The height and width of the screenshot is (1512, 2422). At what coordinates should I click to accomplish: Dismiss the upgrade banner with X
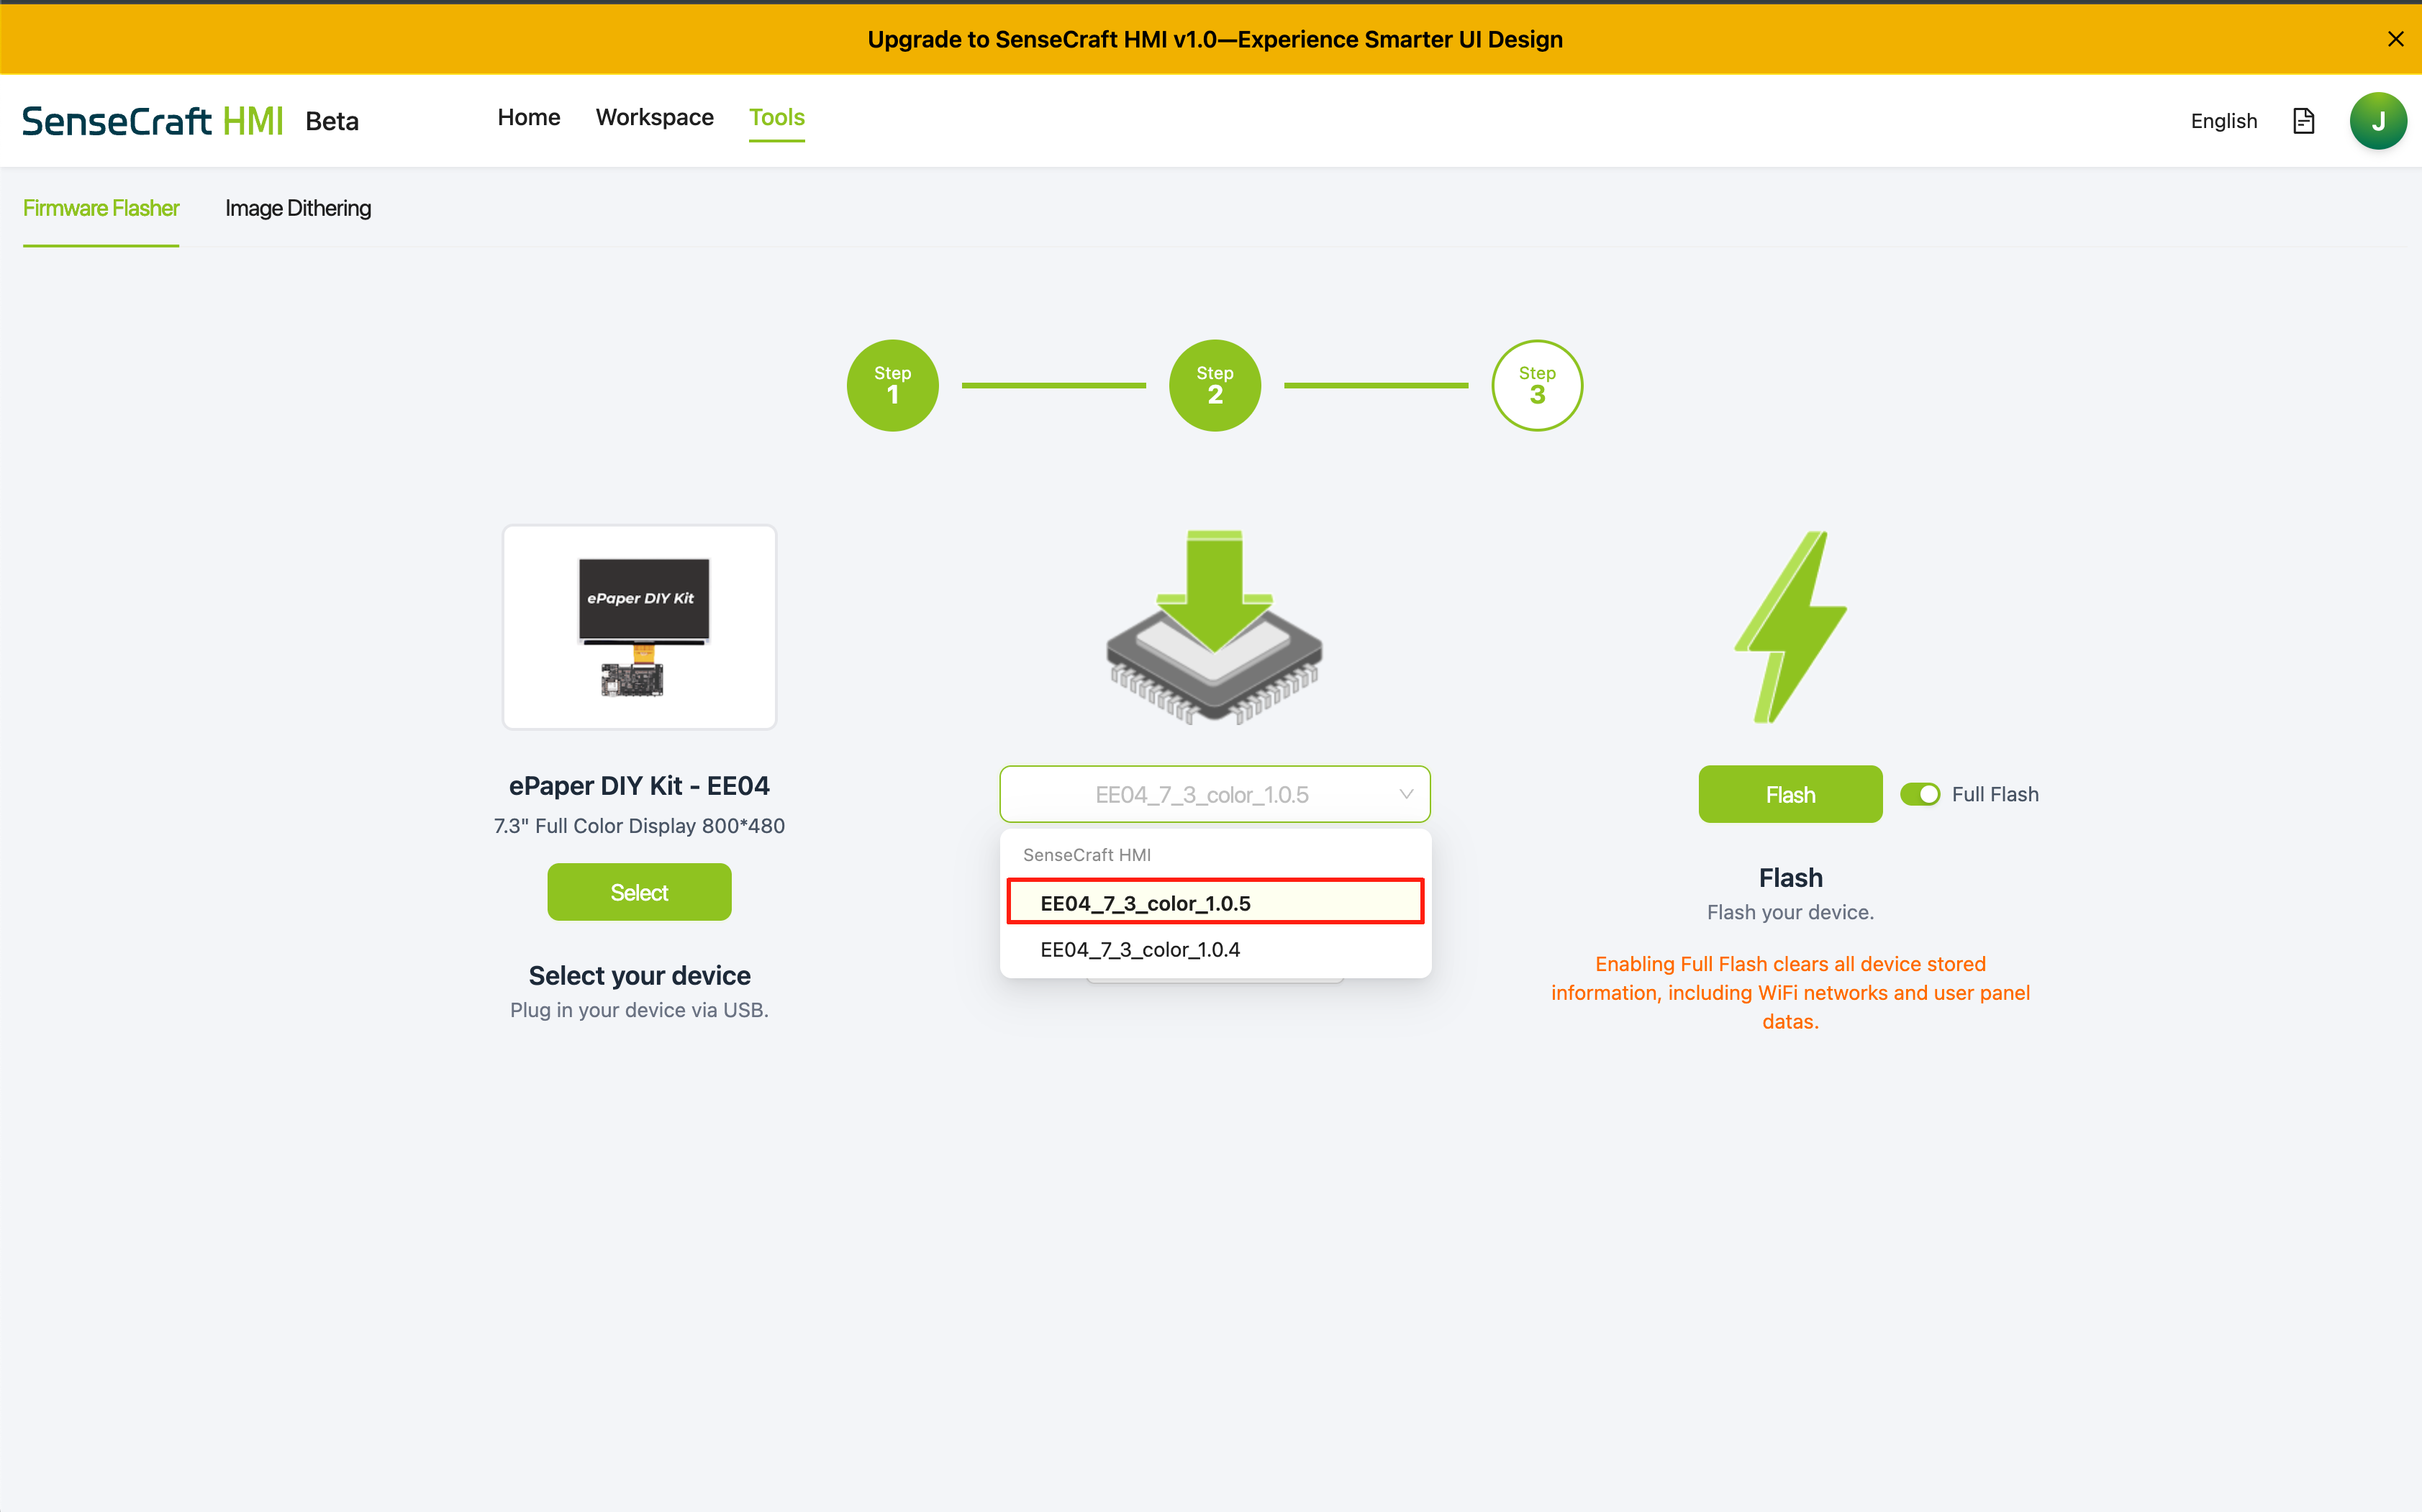click(2395, 39)
